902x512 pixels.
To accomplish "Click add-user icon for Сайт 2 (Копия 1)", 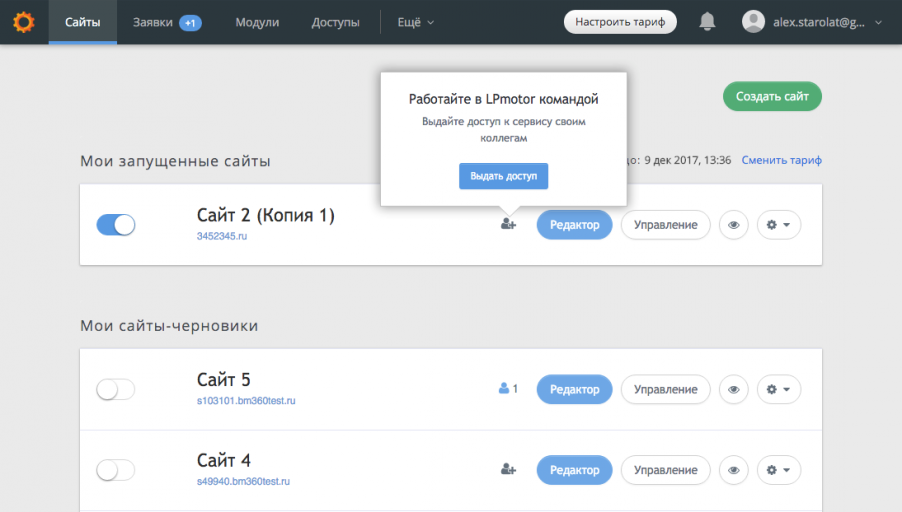I will click(508, 224).
